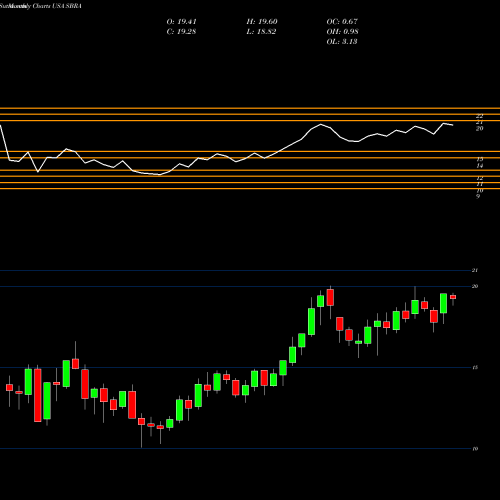
Task: Select the OL: 3.13 reading
Action: (x=342, y=42)
